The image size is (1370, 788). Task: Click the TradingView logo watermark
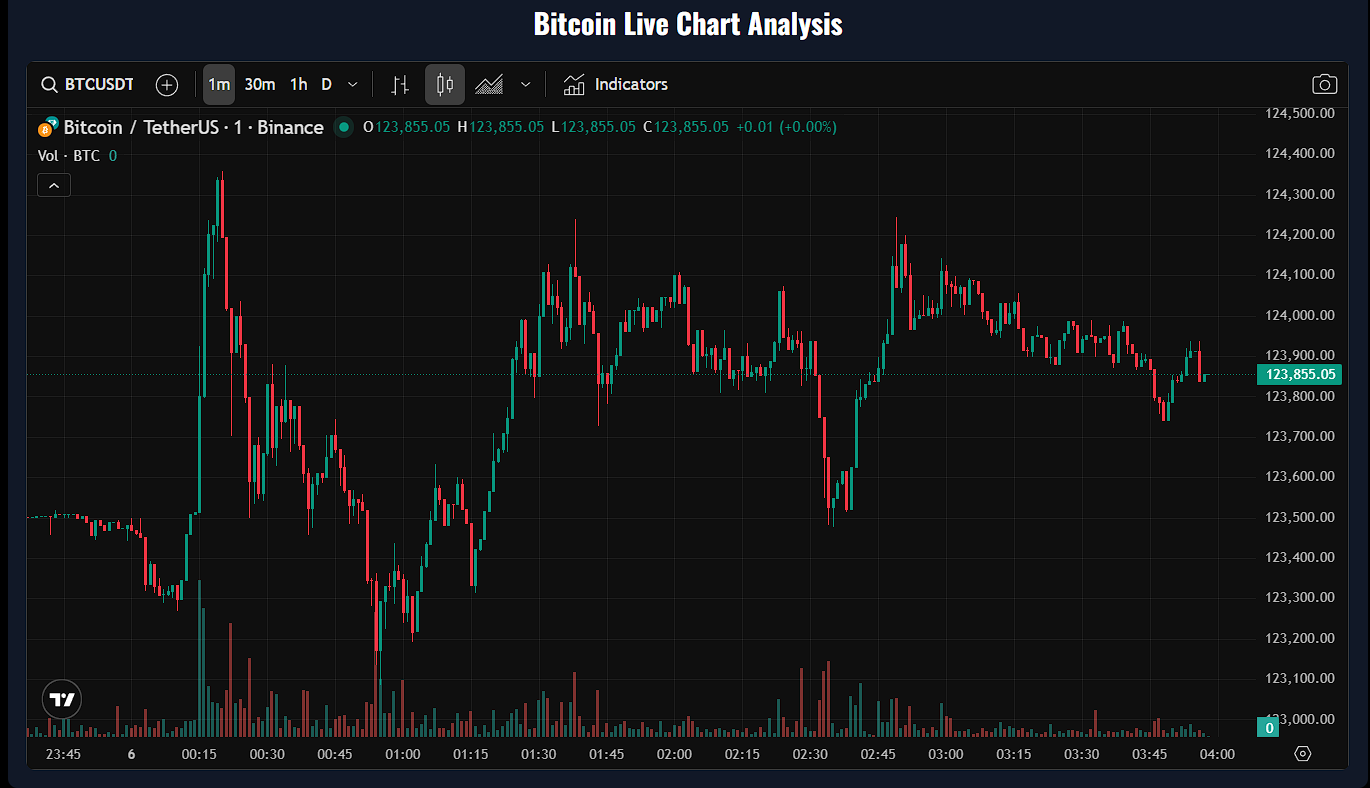61,699
